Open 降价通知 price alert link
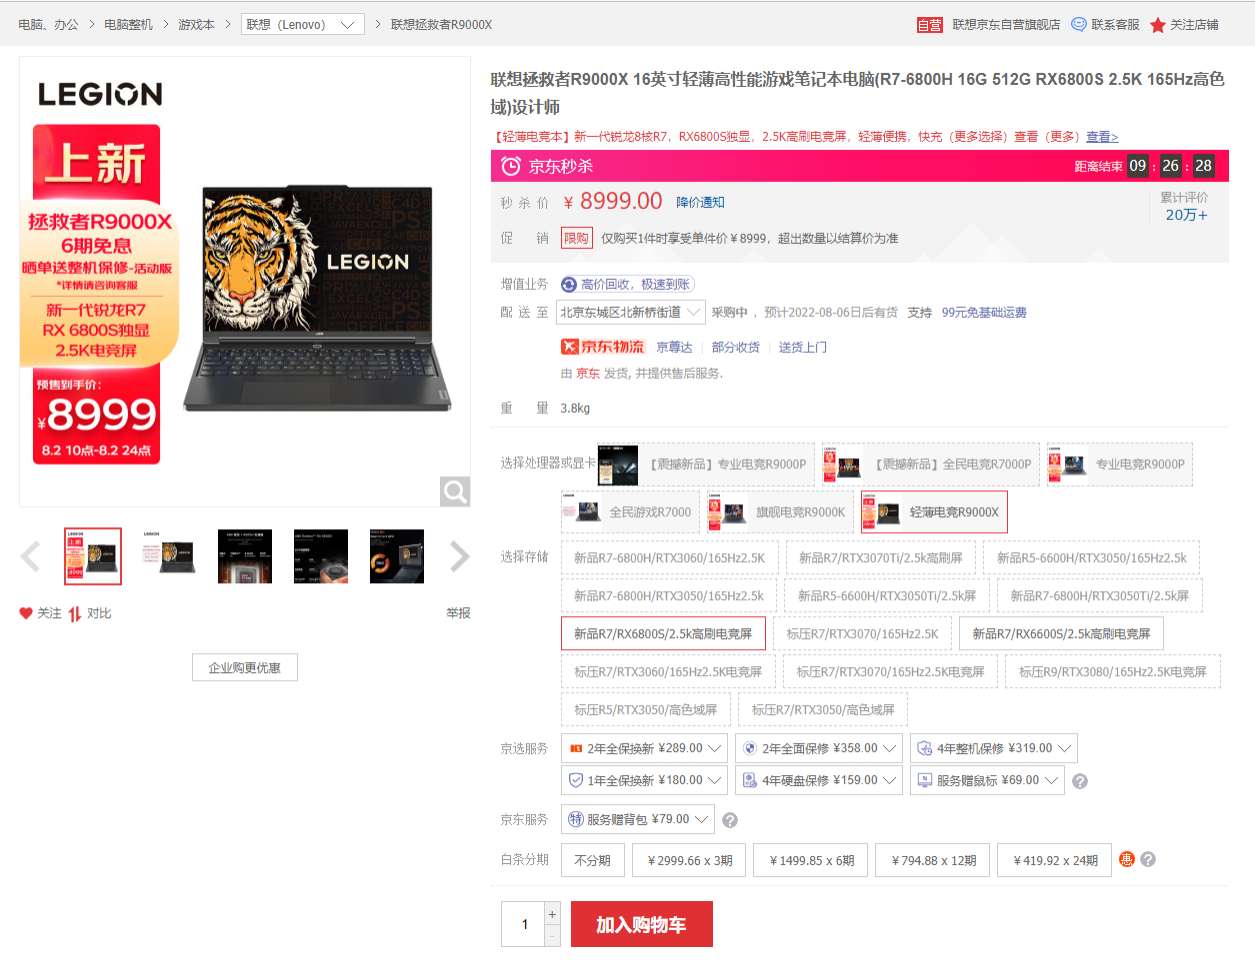 [700, 202]
